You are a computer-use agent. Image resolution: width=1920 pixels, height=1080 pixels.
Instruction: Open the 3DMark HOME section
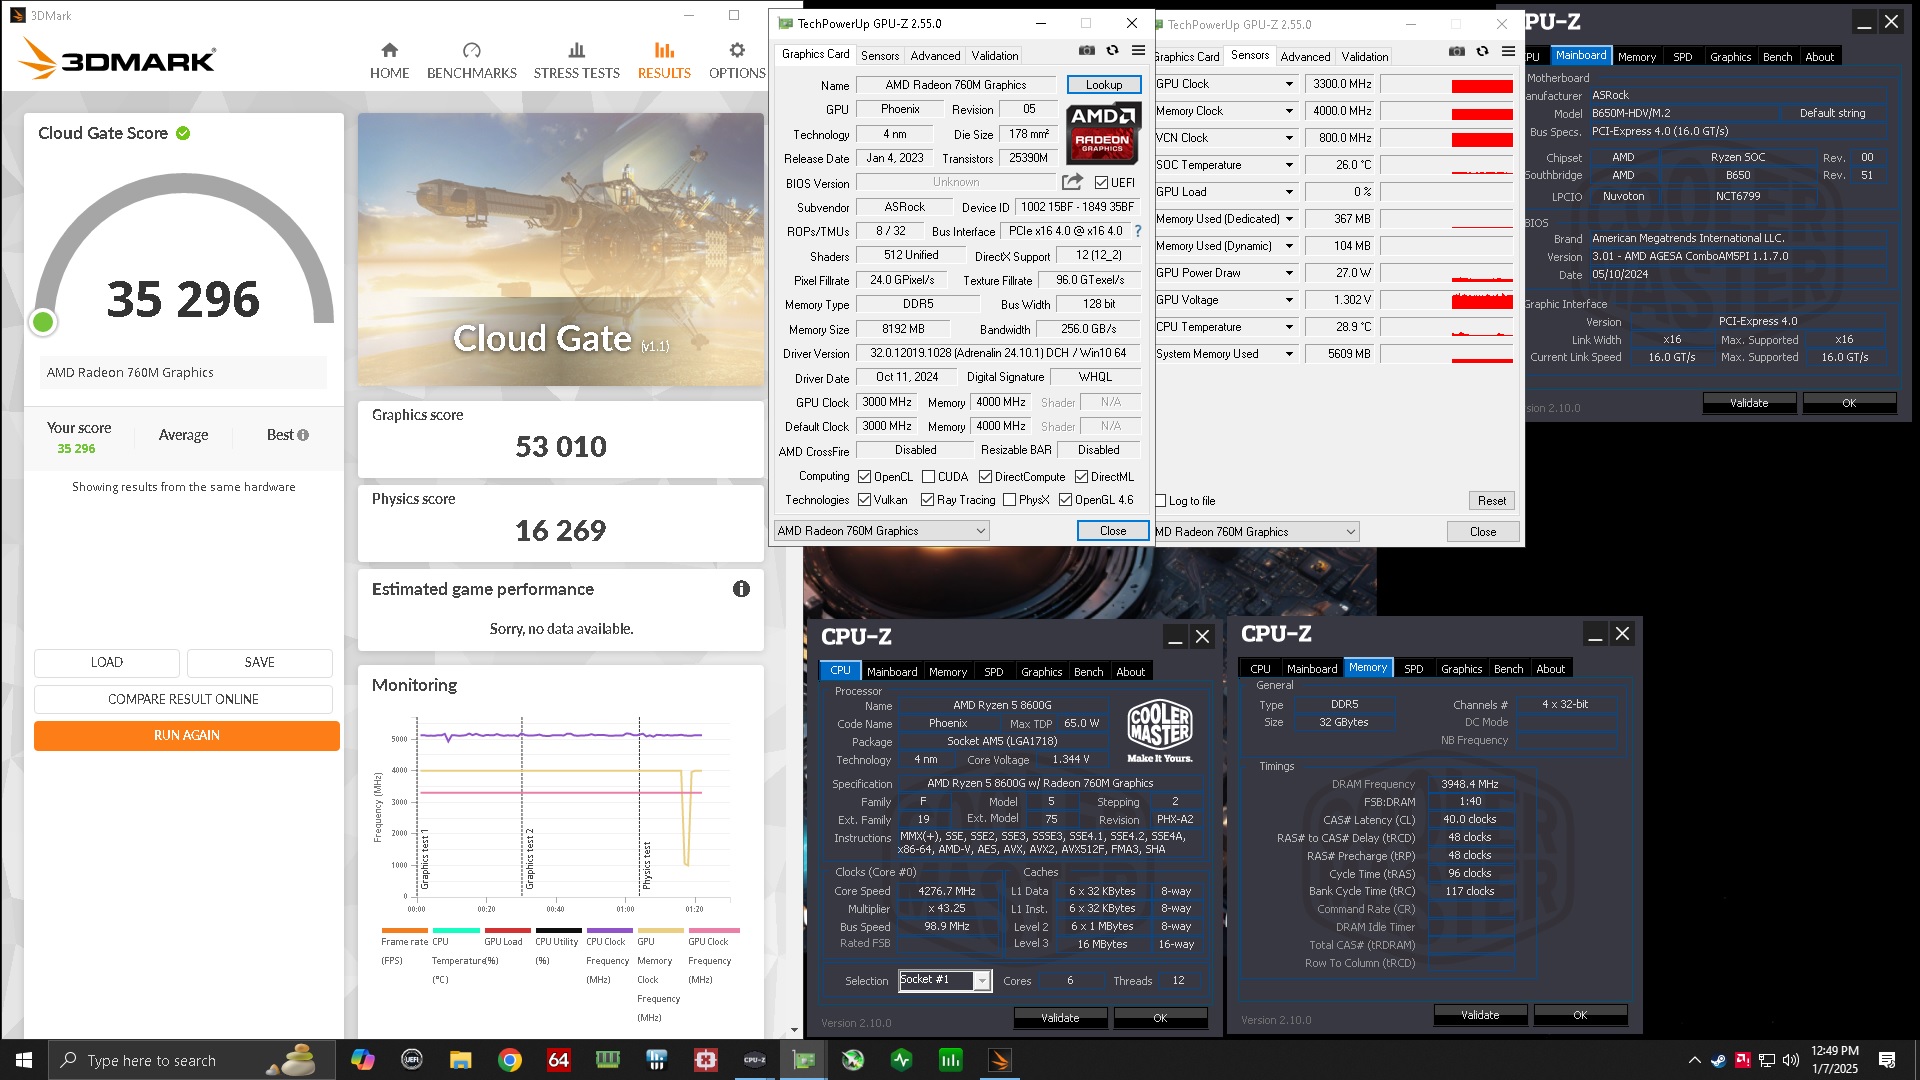coord(389,60)
